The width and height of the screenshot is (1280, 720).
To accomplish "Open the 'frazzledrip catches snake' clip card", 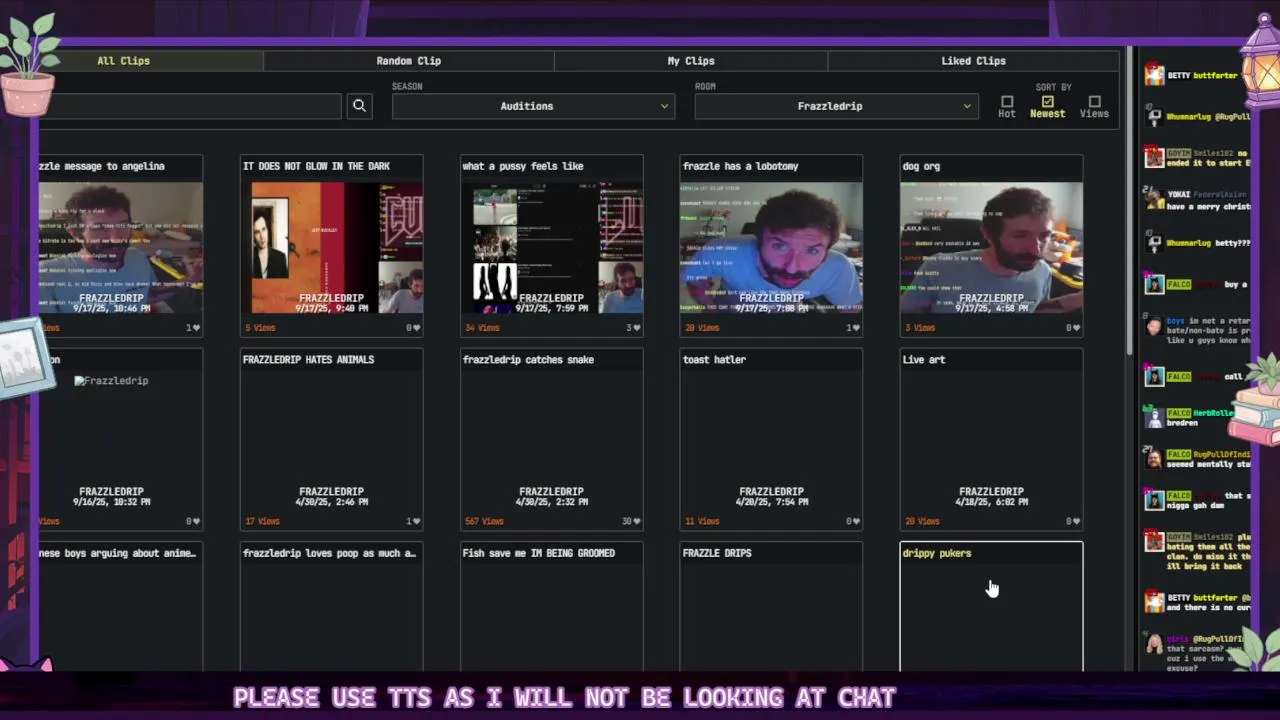I will click(552, 439).
